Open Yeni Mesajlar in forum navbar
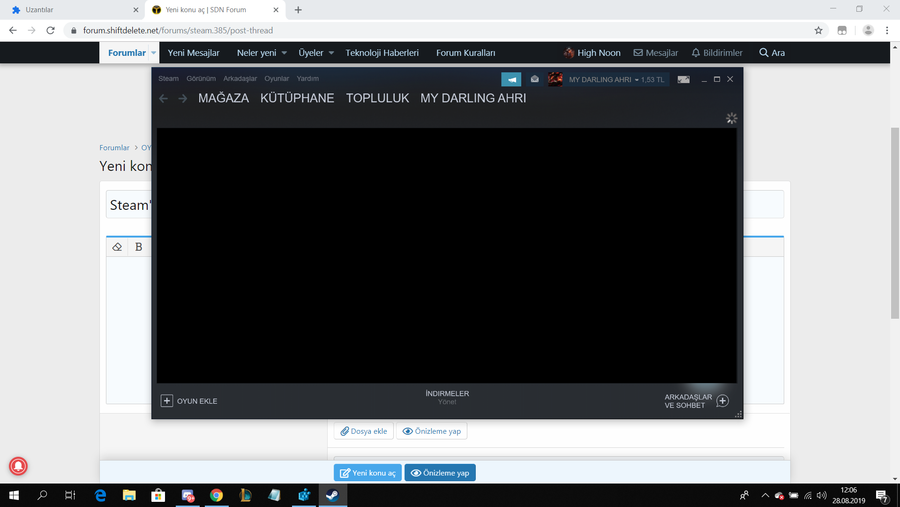The height and width of the screenshot is (507, 900). pos(193,53)
